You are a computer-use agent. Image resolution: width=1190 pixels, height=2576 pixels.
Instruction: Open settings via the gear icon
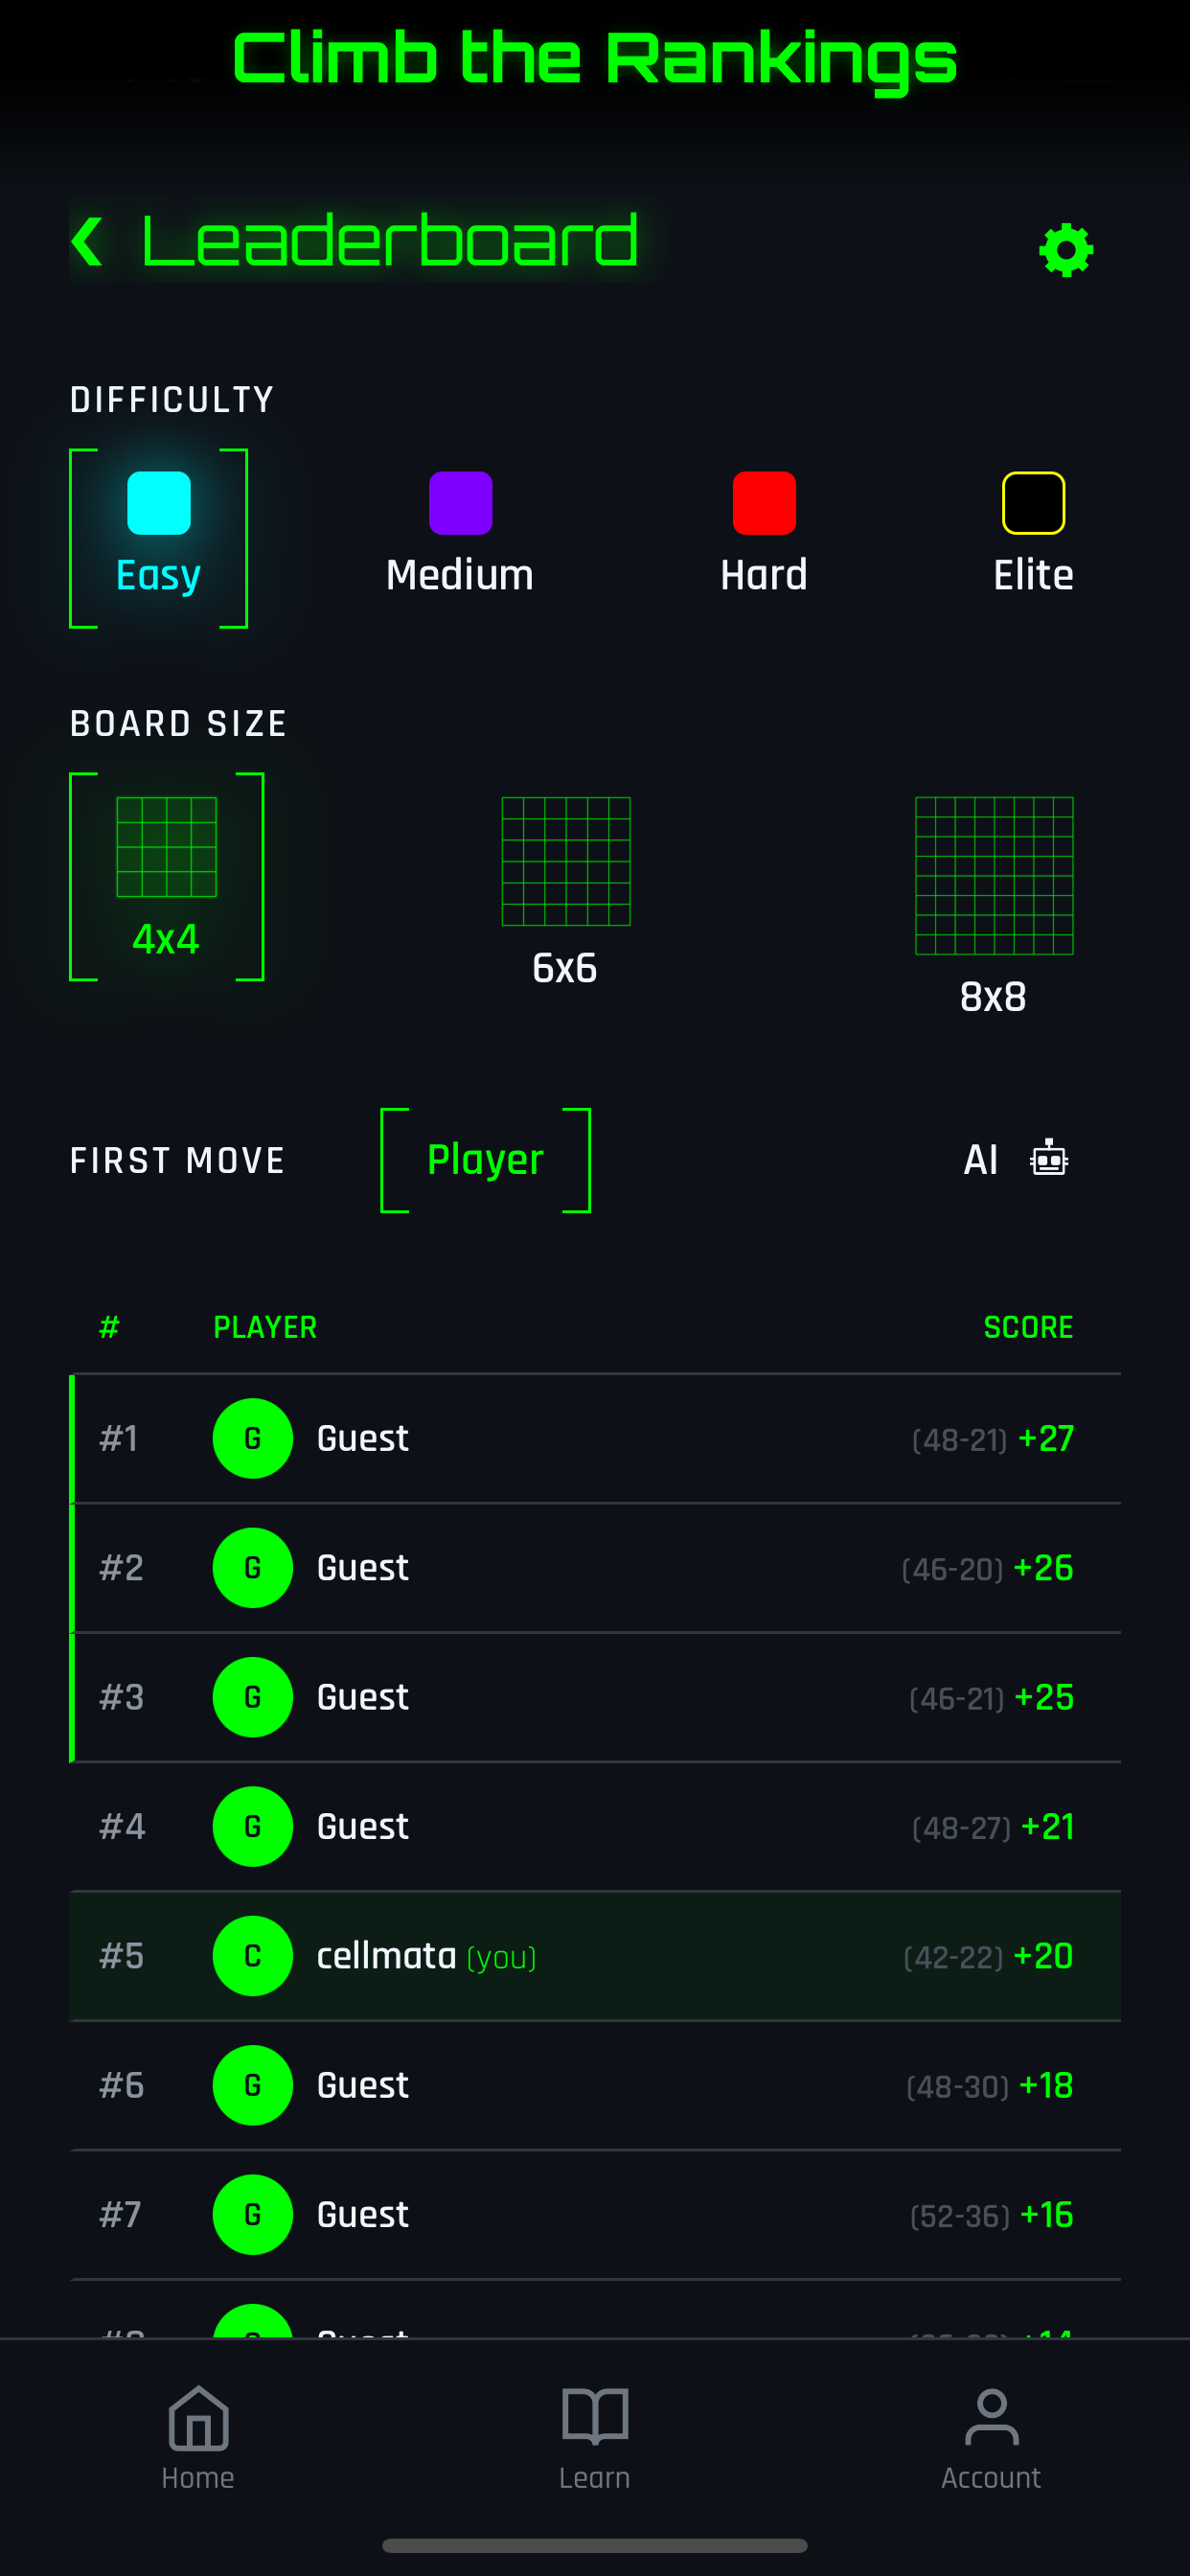tap(1066, 250)
